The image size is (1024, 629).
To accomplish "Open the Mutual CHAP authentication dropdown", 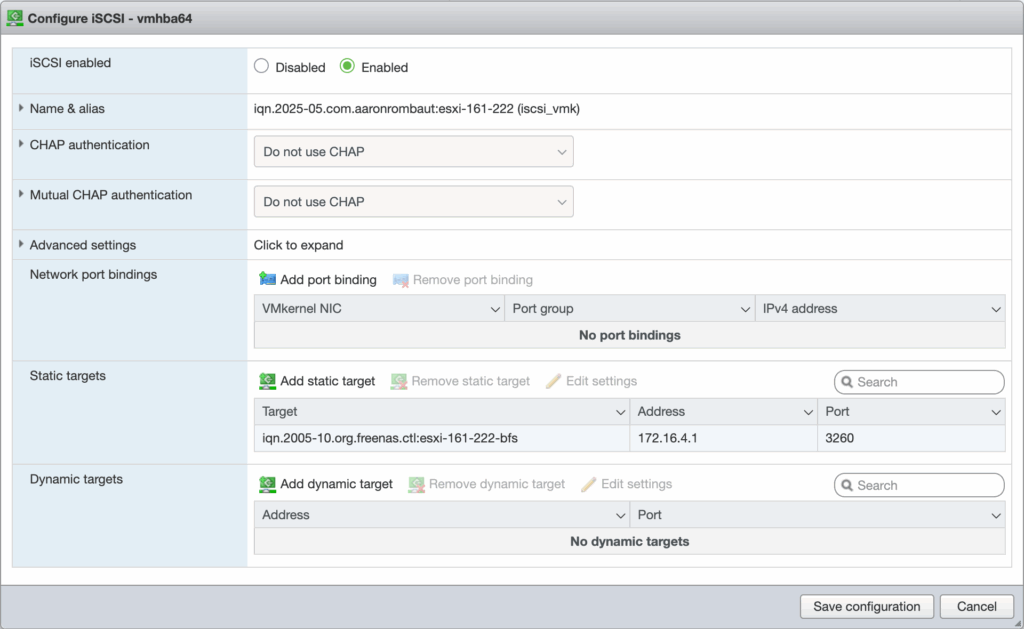I will tap(413, 202).
